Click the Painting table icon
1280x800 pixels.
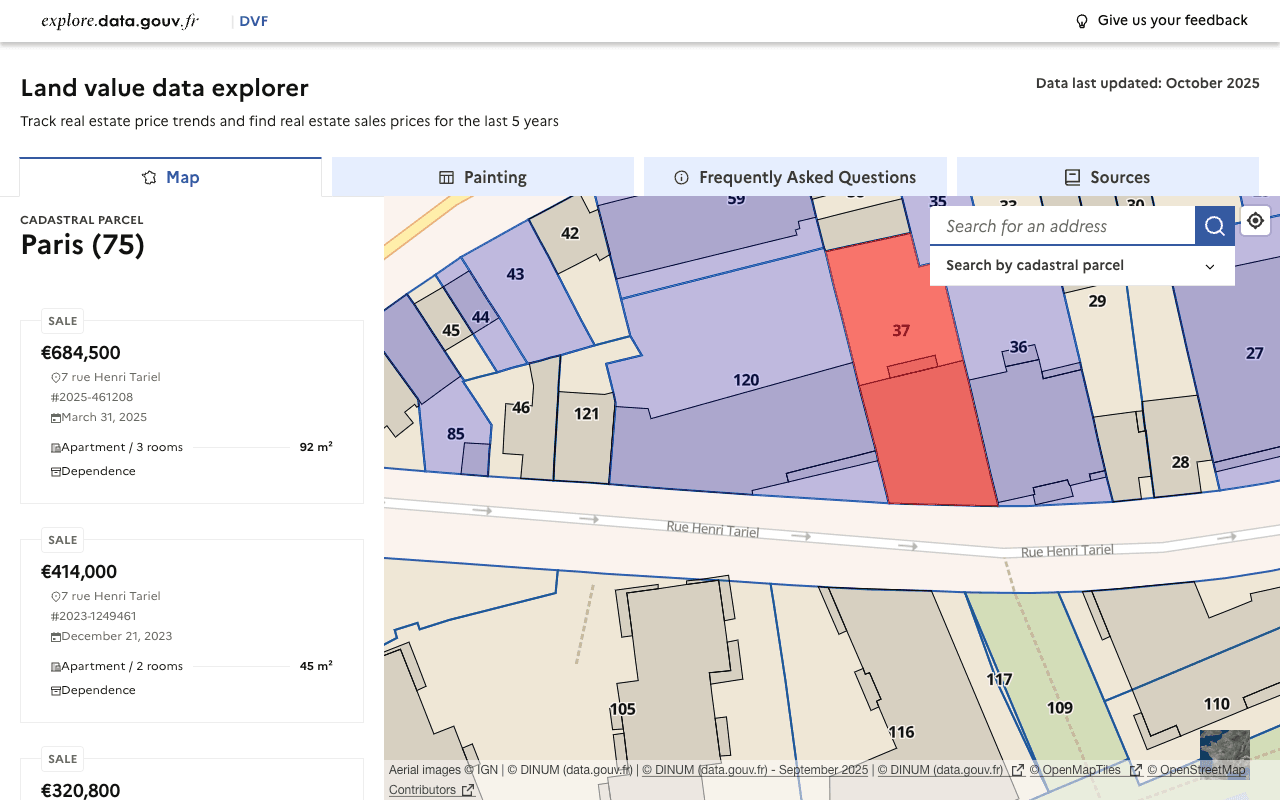[x=447, y=177]
